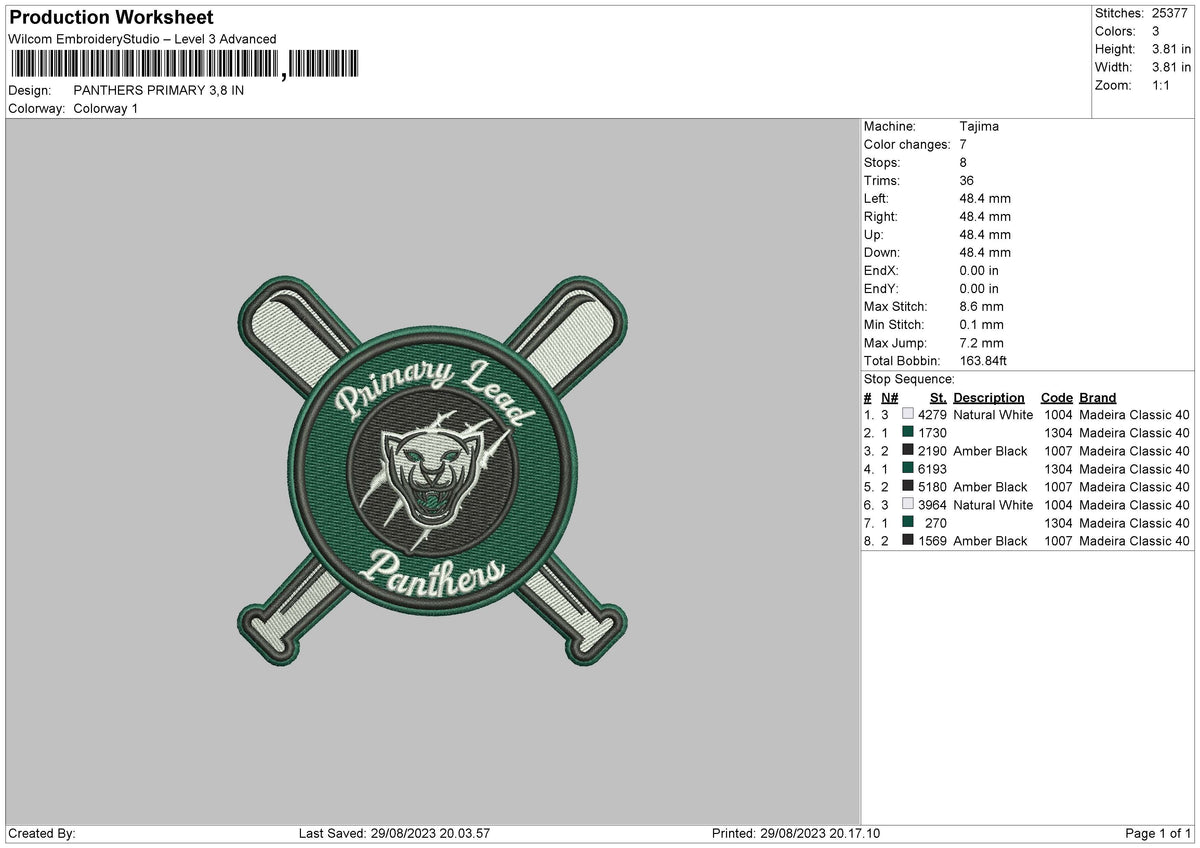The width and height of the screenshot is (1200, 848).
Task: Select stitch count 1569 in row 8
Action: click(x=932, y=541)
